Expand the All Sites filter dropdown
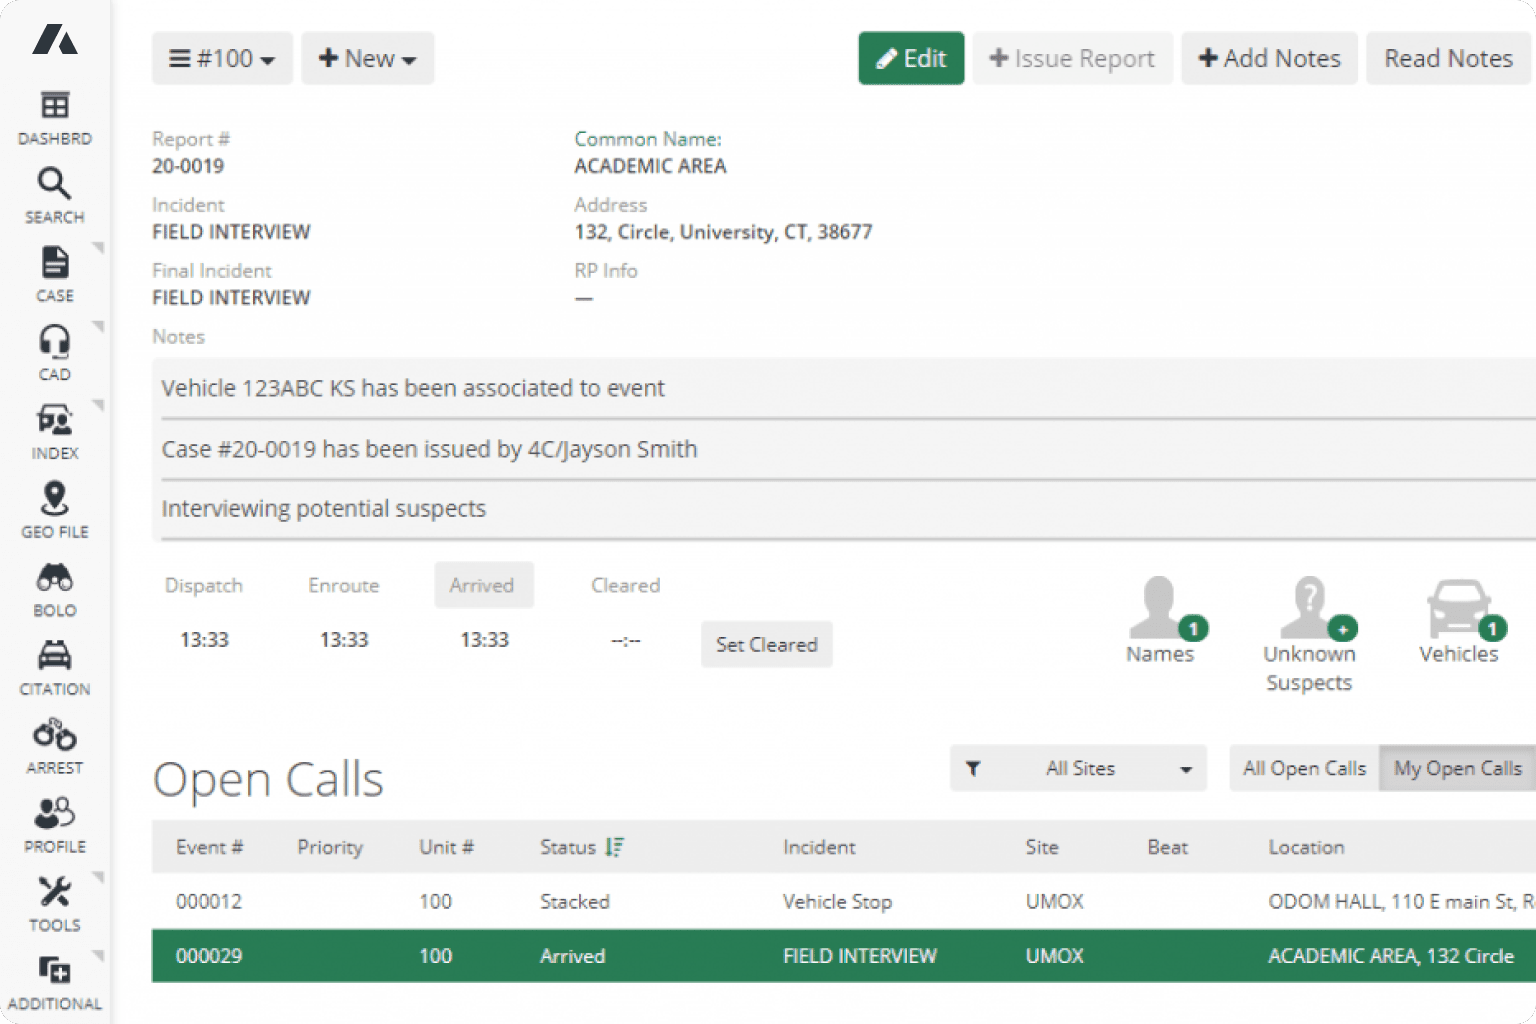Screen dimensions: 1536x1024 pos(1079,768)
